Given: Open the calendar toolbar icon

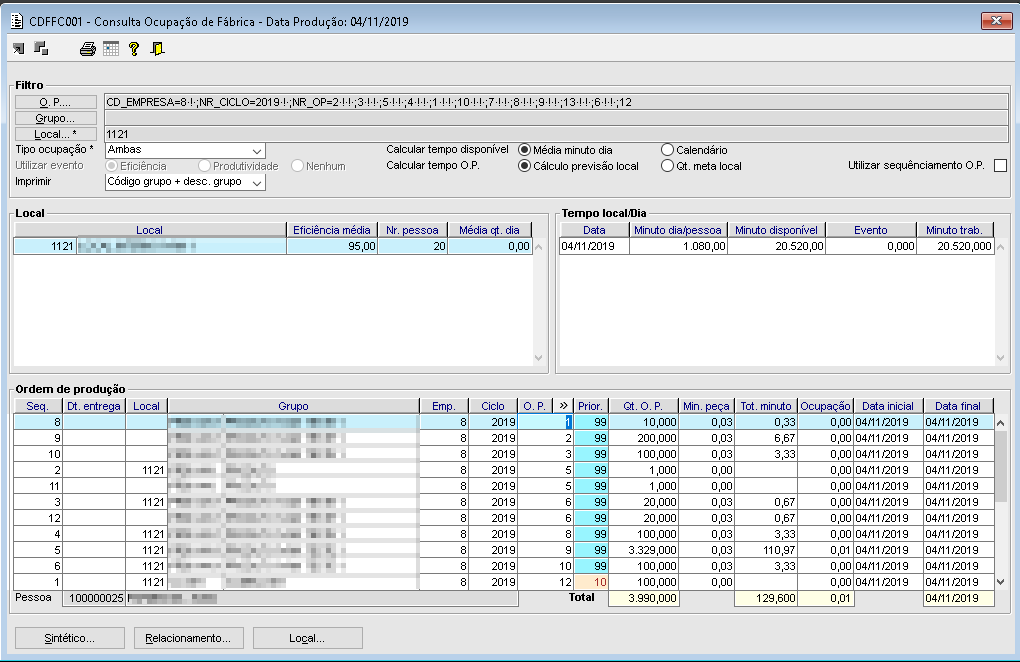Looking at the screenshot, I should click(x=111, y=49).
